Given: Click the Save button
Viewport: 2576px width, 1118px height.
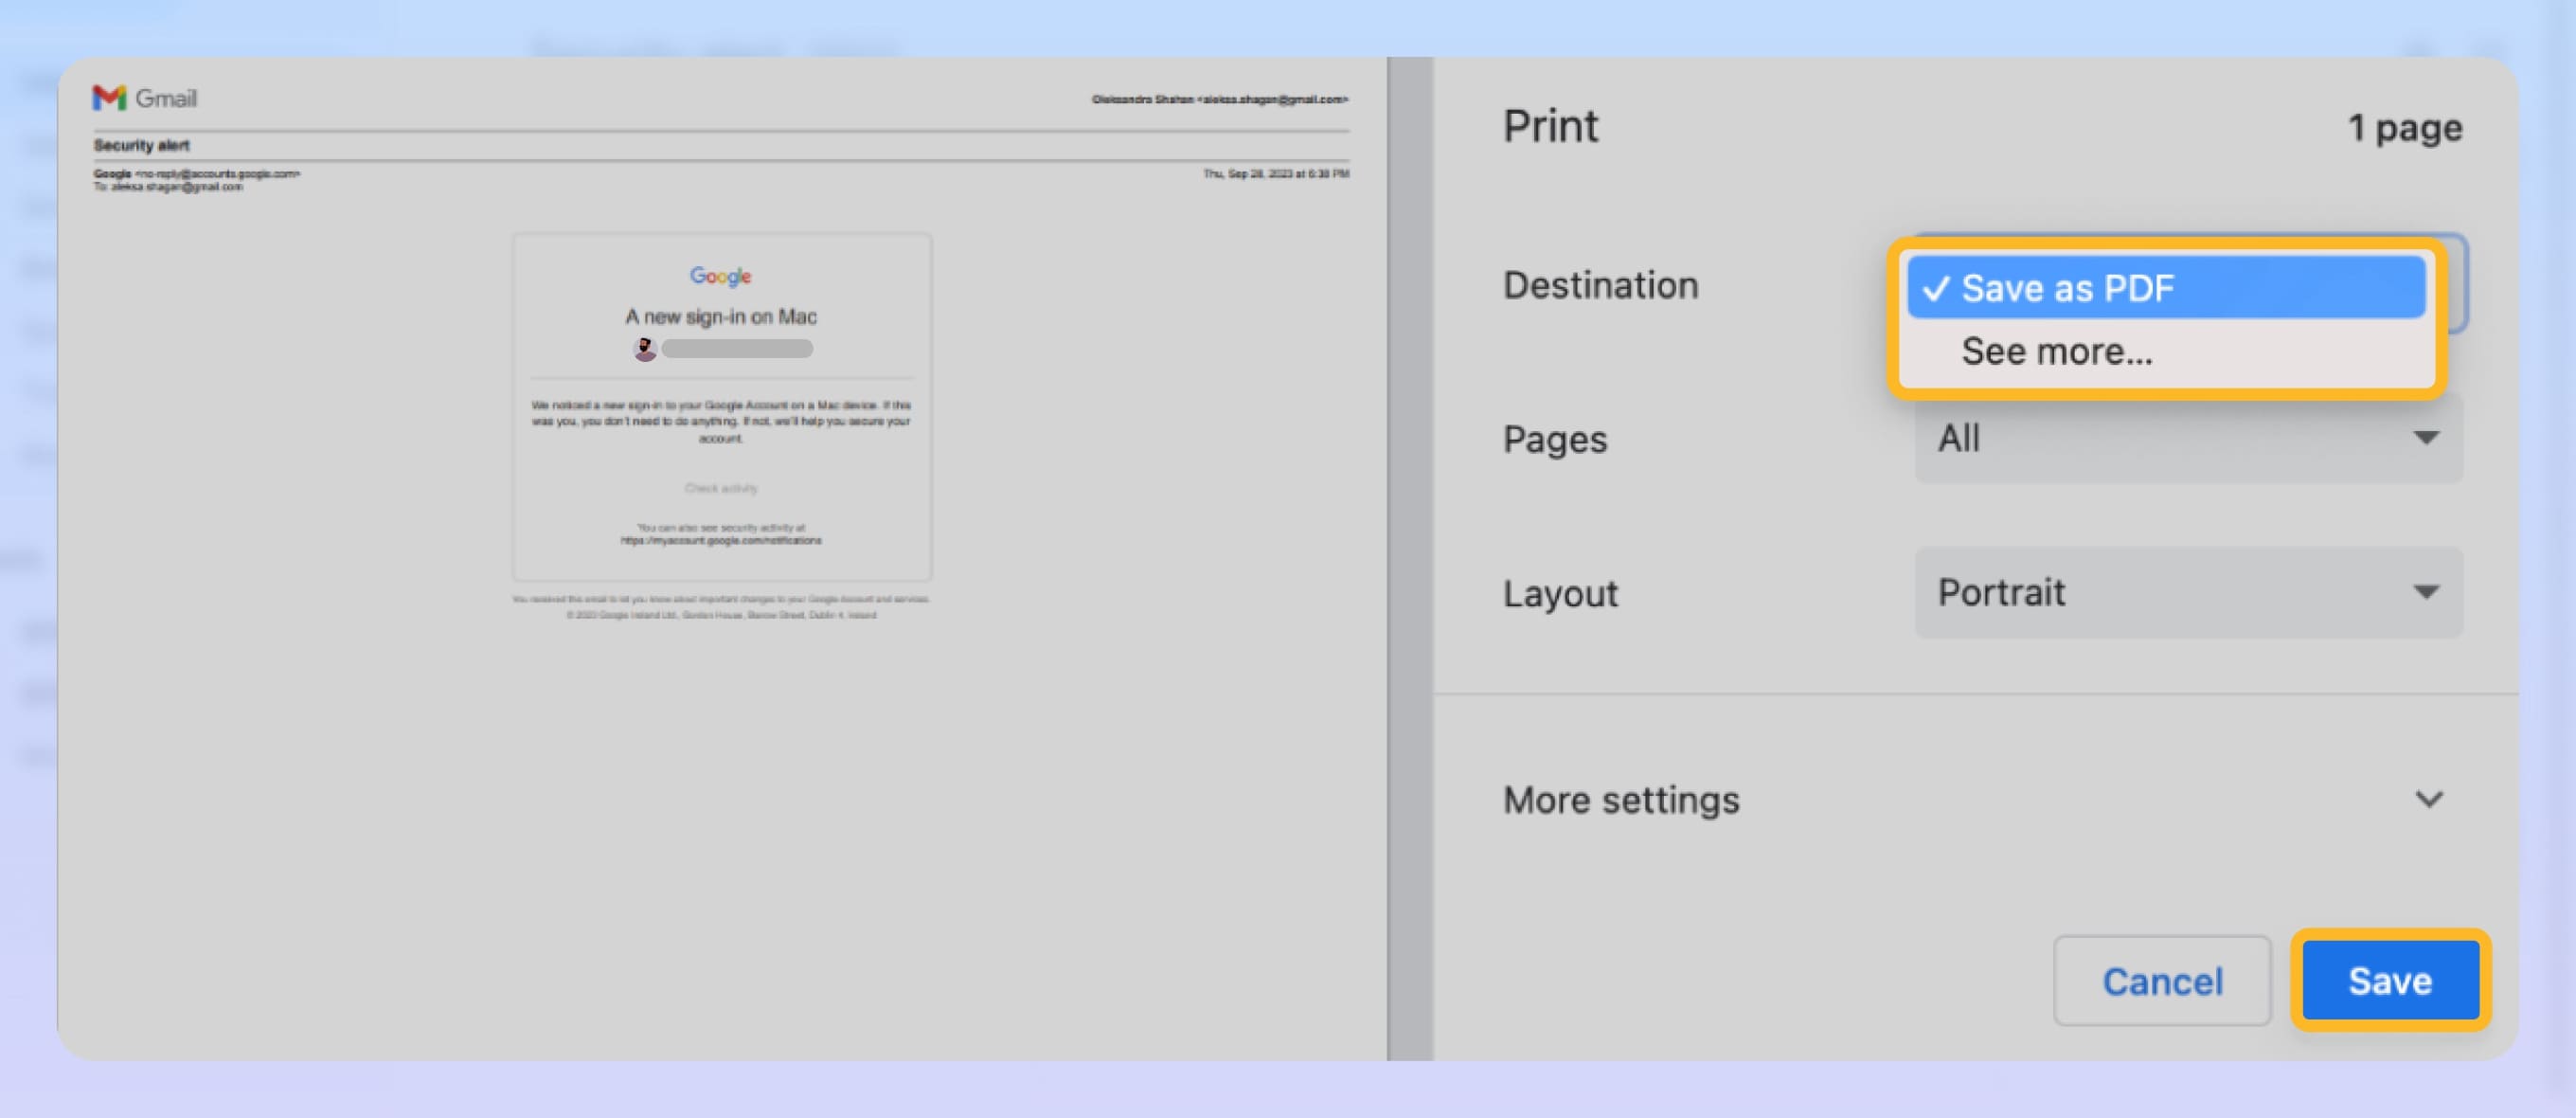Looking at the screenshot, I should 2391,980.
